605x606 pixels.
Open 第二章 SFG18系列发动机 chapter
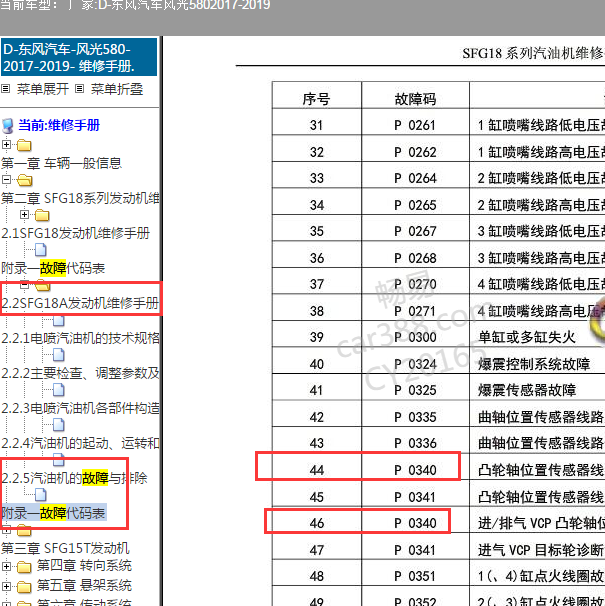tap(80, 198)
